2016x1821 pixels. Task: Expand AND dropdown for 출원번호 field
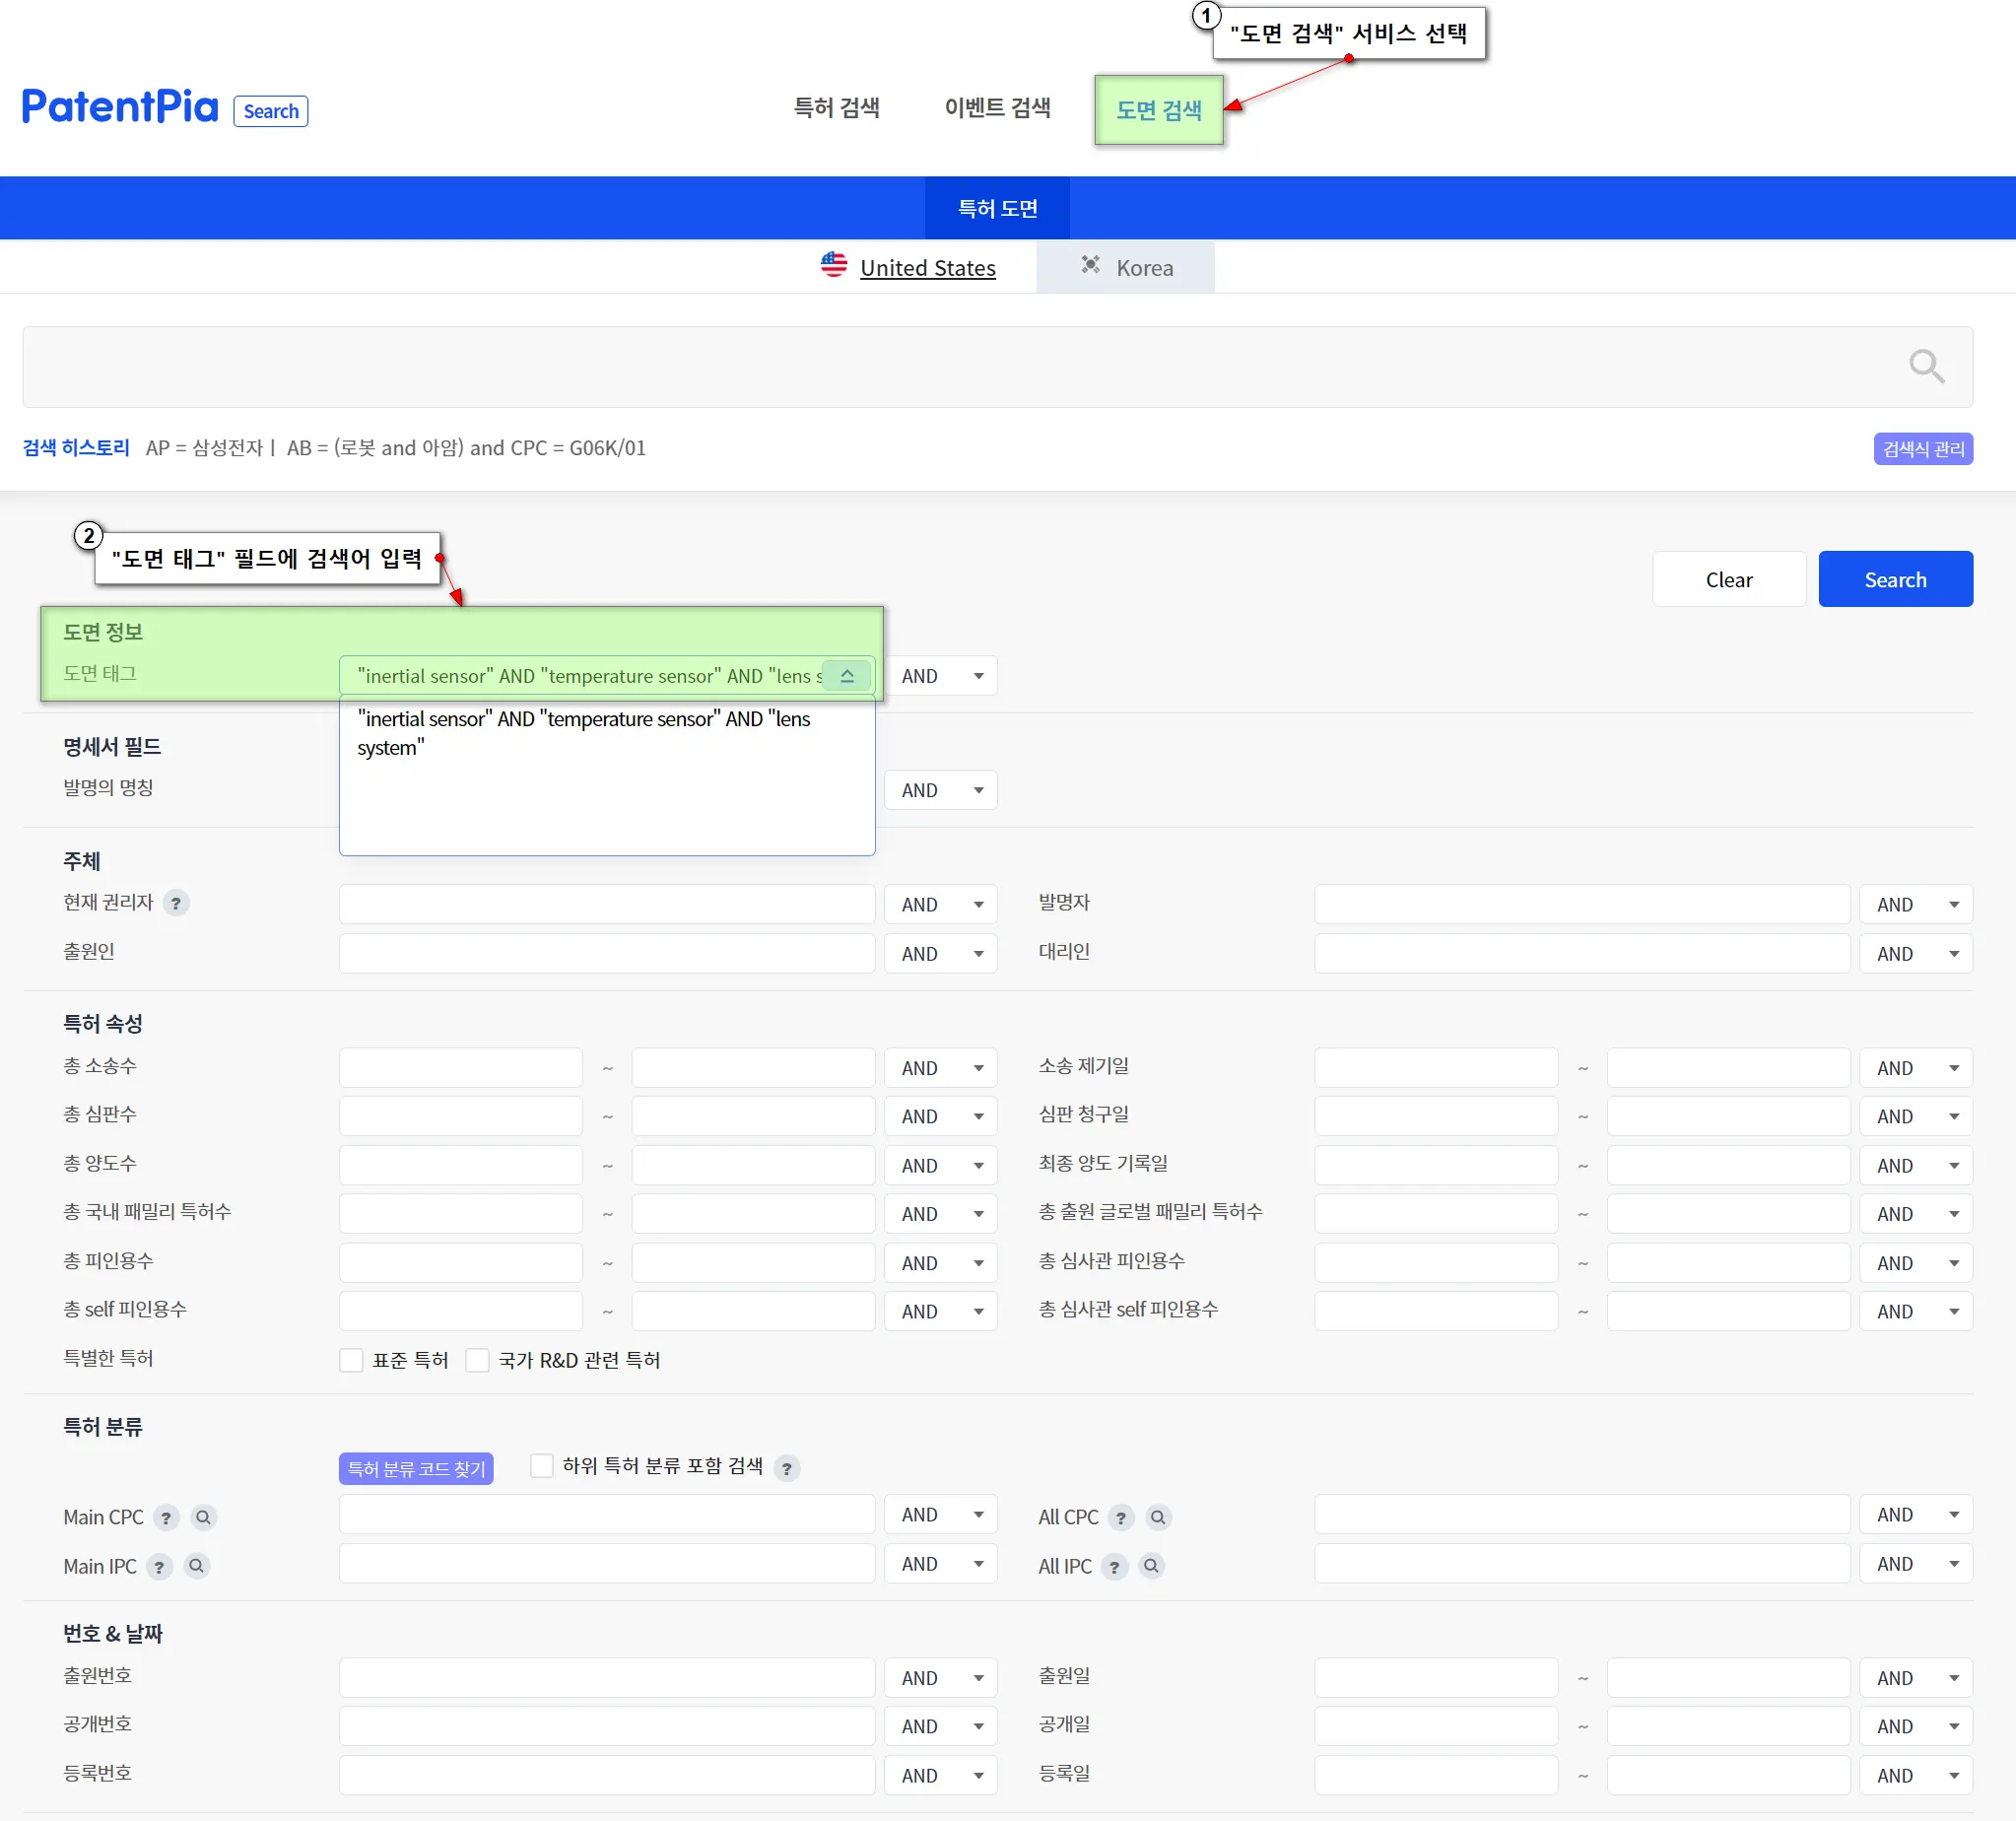click(940, 1678)
